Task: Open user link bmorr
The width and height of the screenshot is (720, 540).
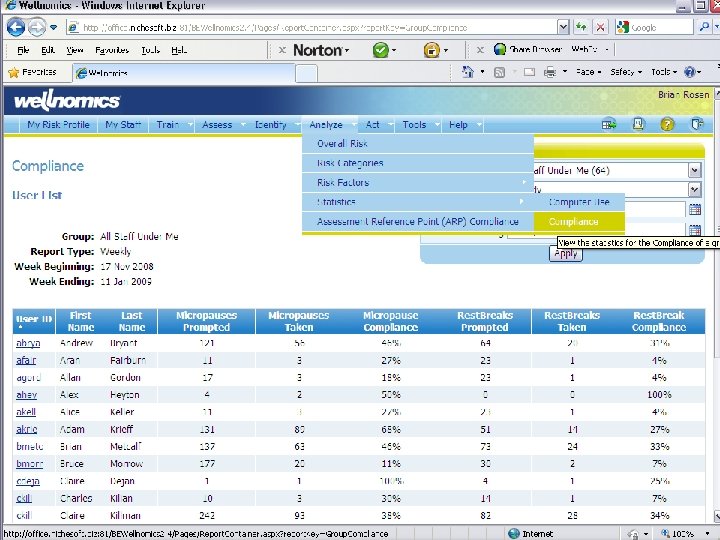Action: click(x=29, y=464)
